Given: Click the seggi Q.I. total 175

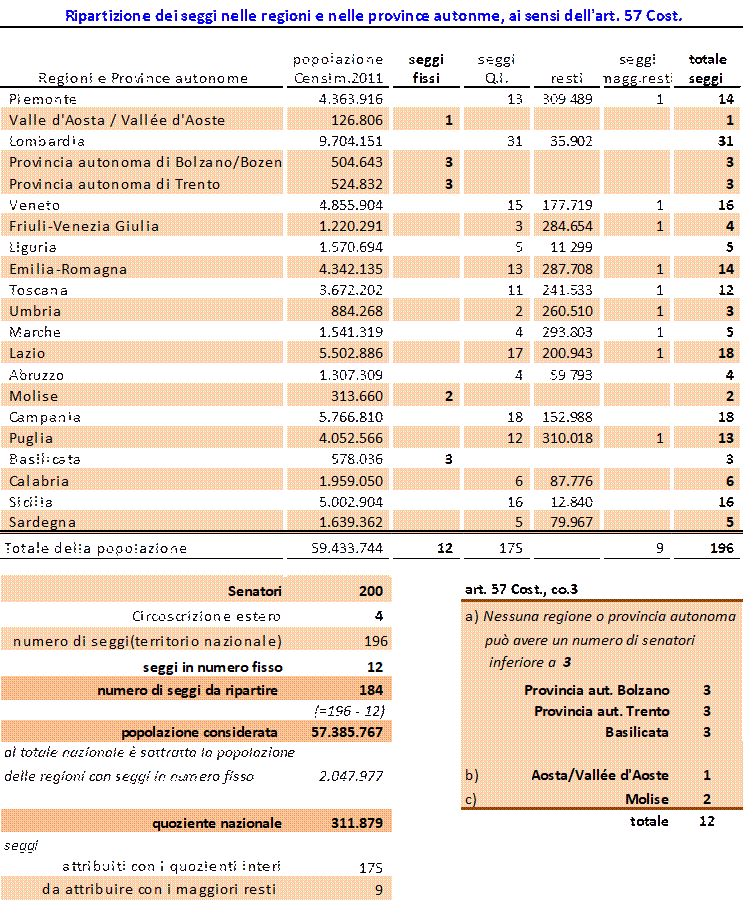Looking at the screenshot, I should [511, 548].
